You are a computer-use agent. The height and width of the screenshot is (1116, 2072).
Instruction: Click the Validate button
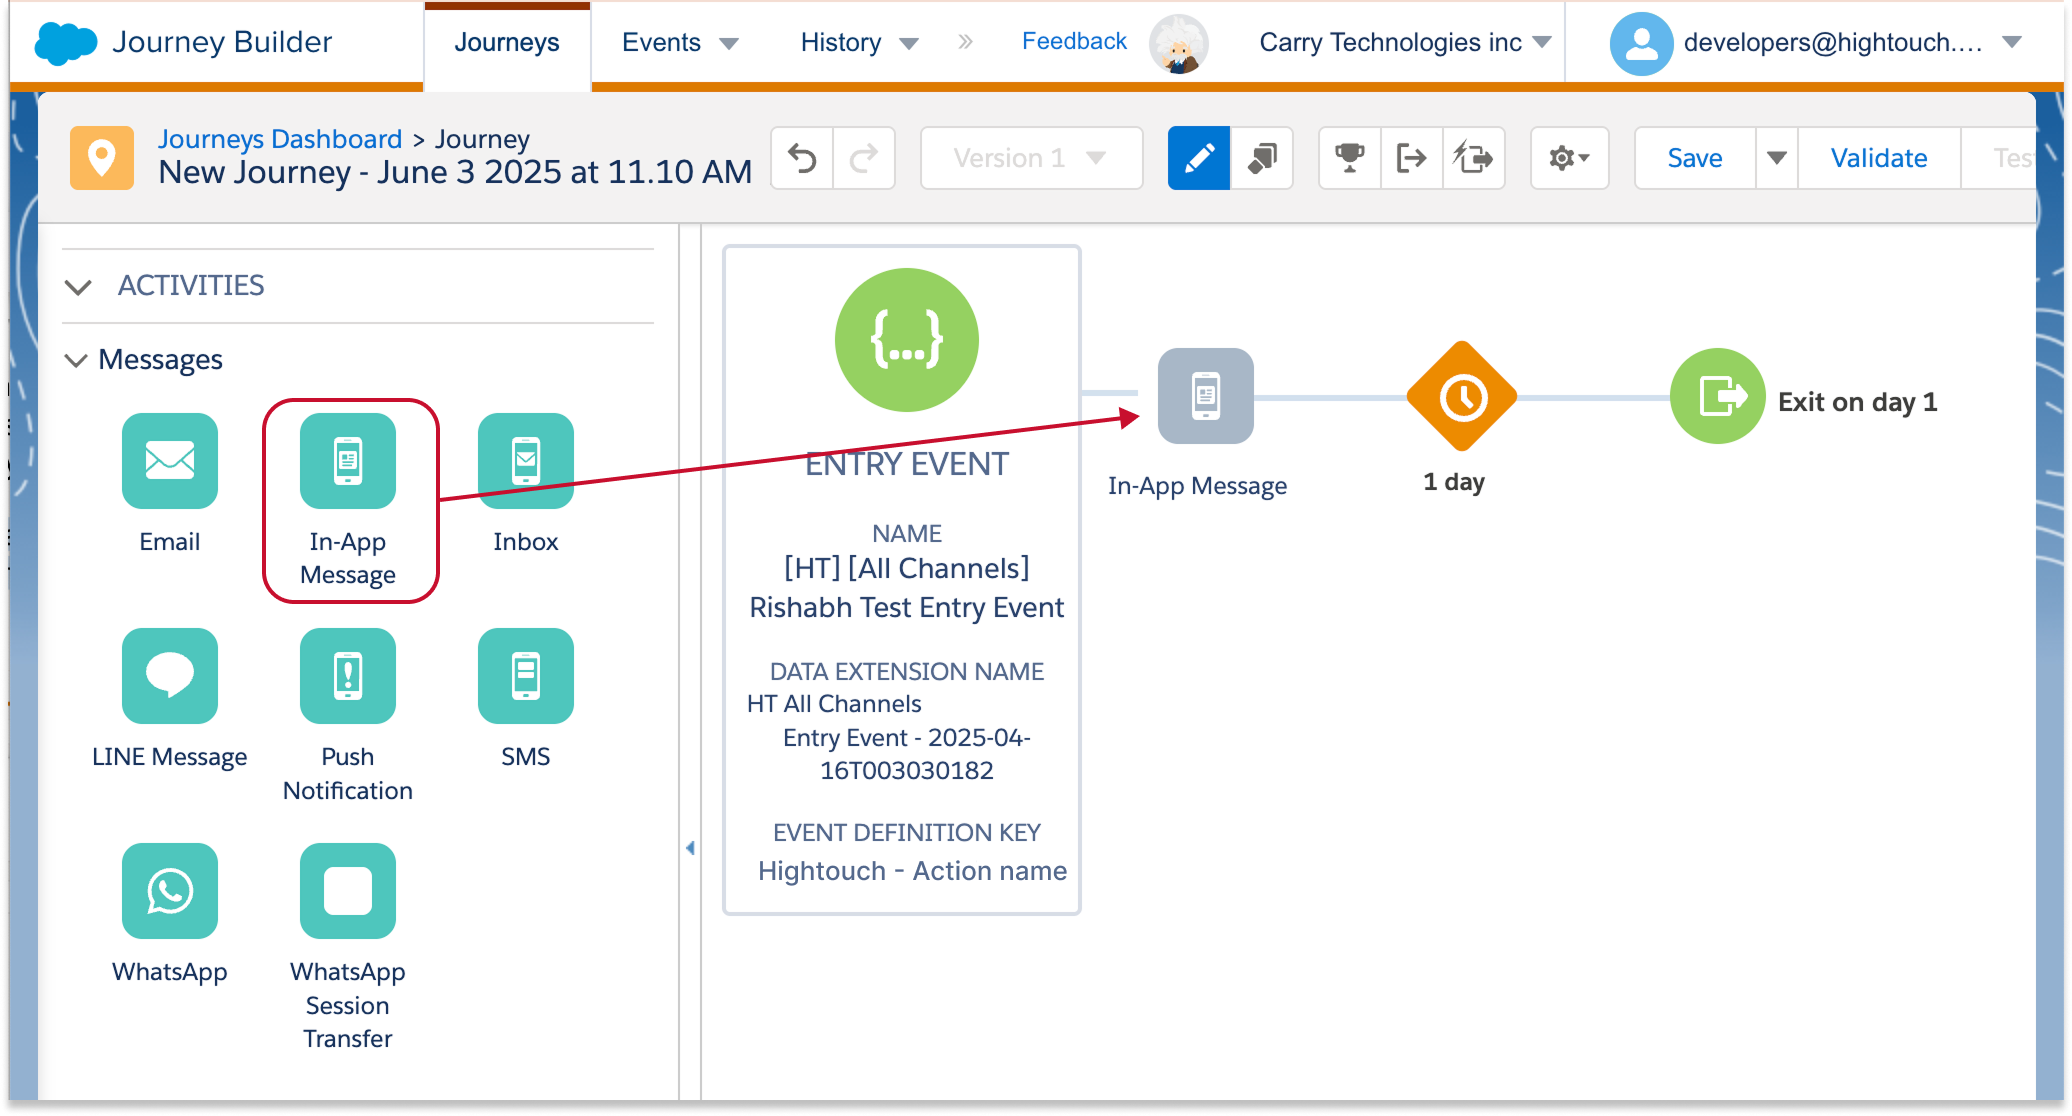click(x=1878, y=158)
